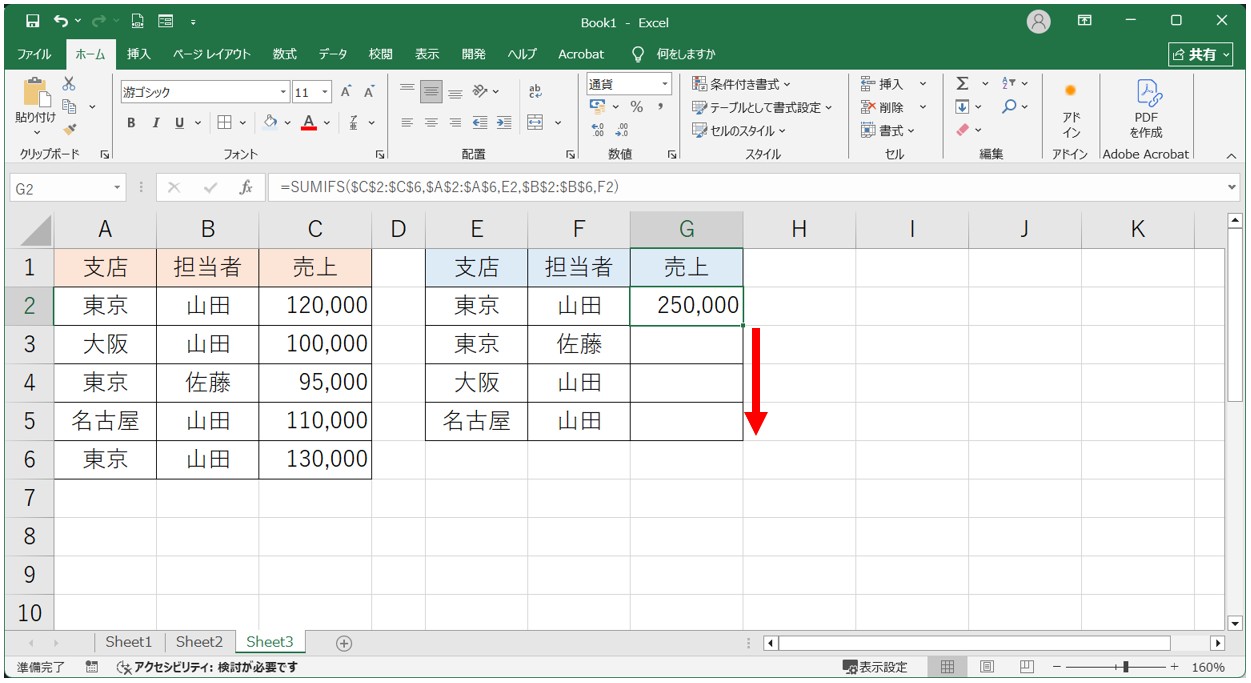Viewport: 1251px width, 683px height.
Task: Add a new sheet with plus
Action: [344, 643]
